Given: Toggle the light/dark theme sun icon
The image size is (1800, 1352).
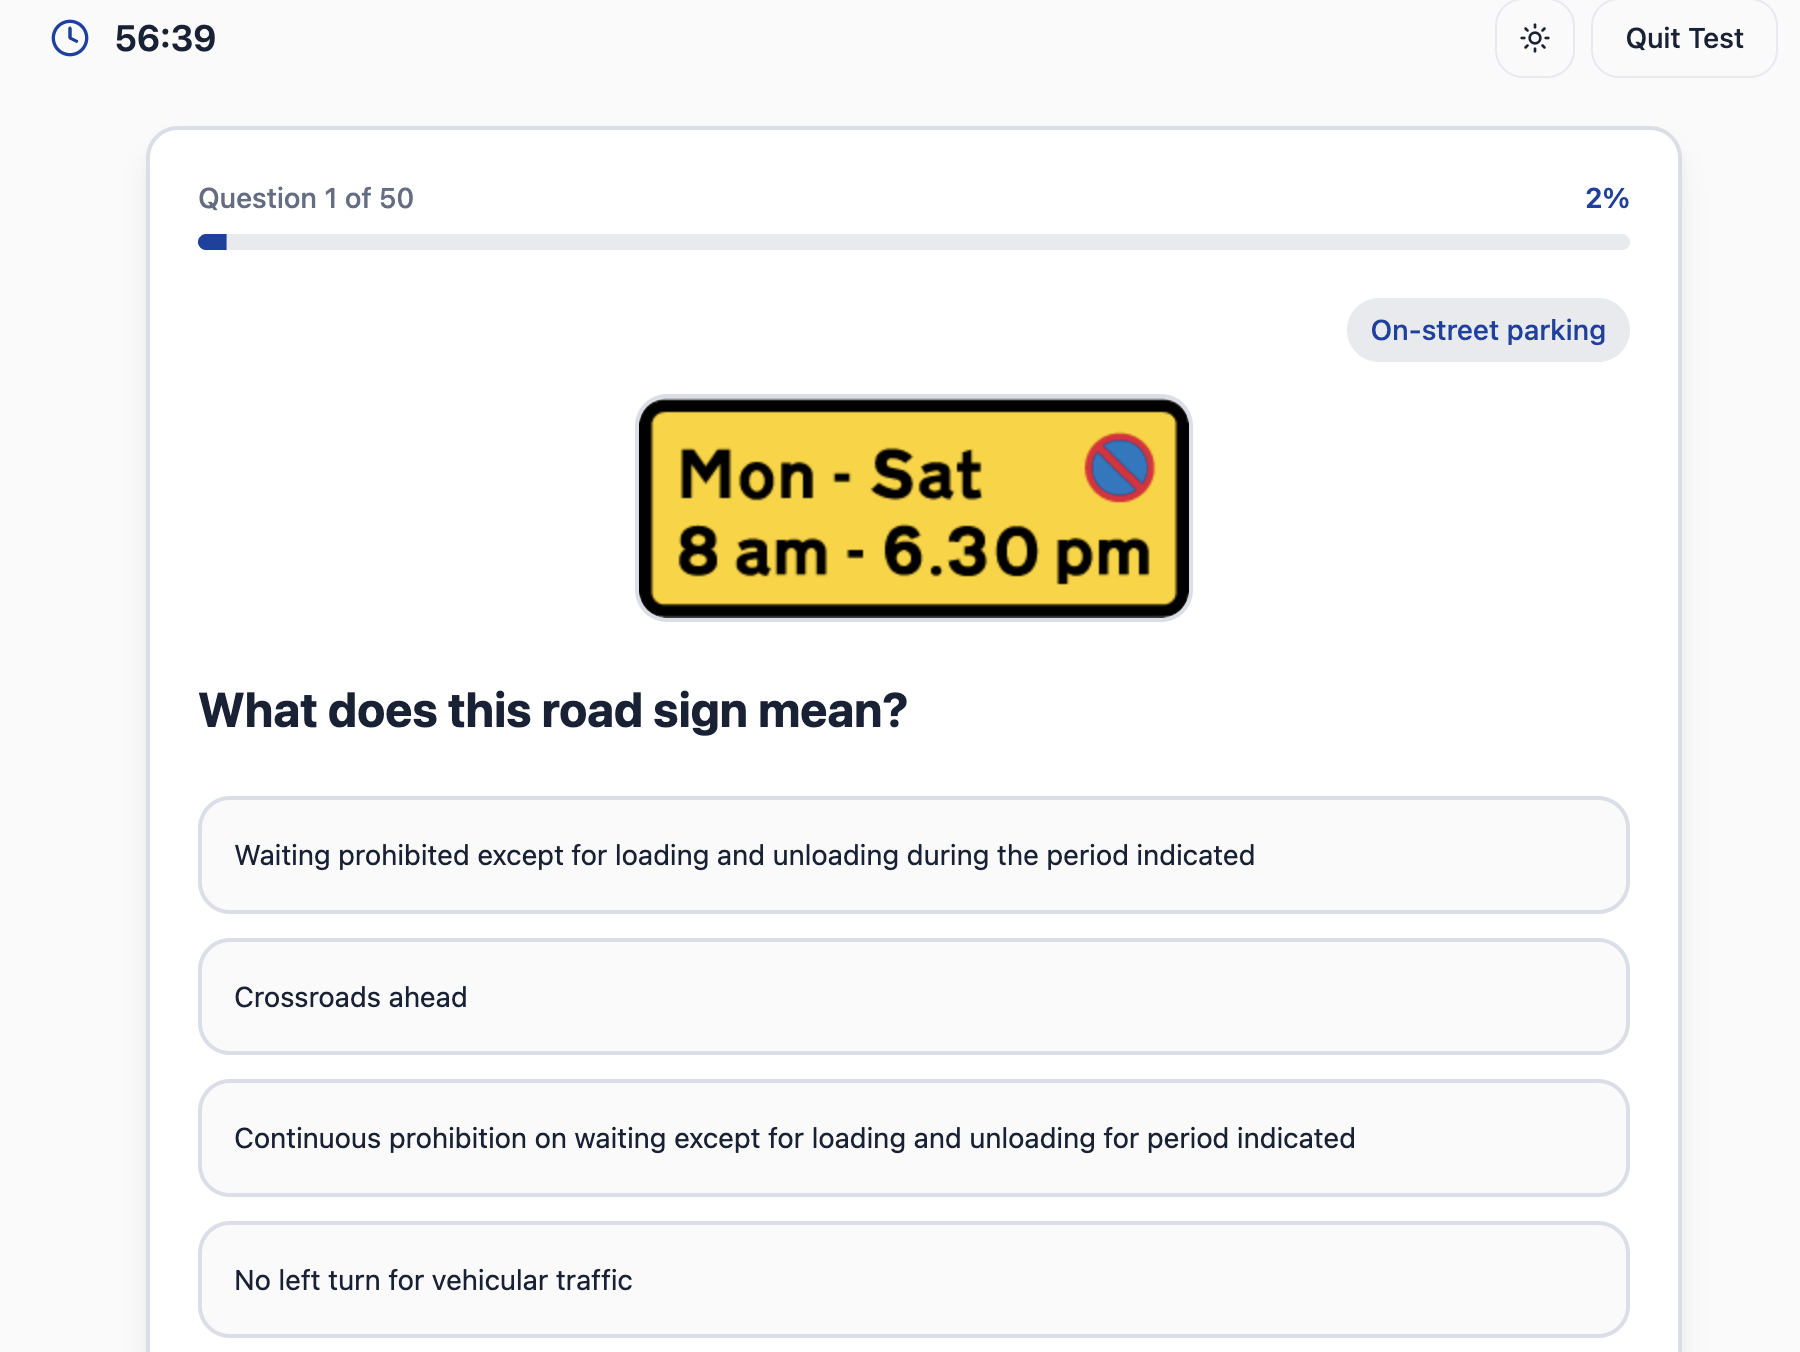Looking at the screenshot, I should pyautogui.click(x=1534, y=39).
